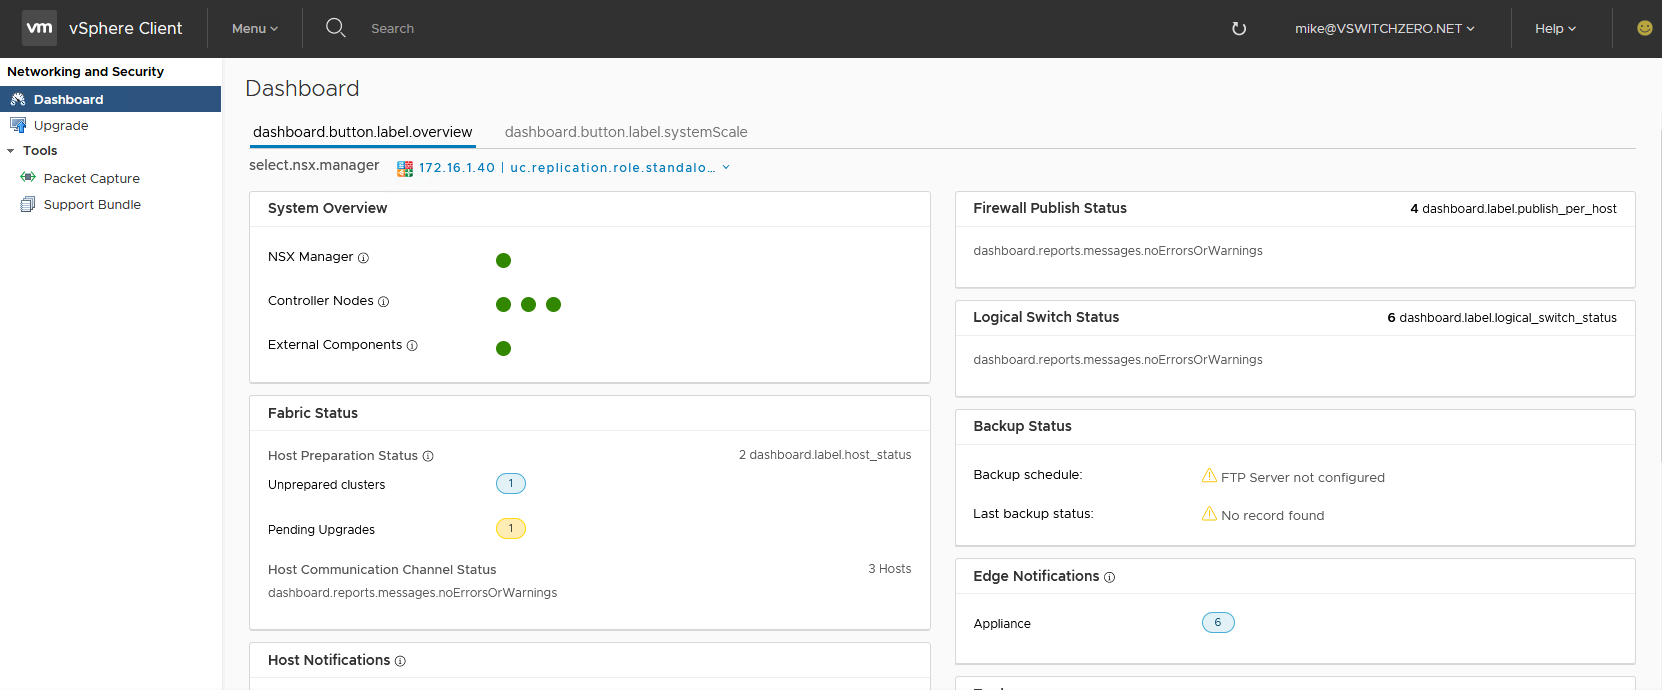This screenshot has height=690, width=1662.
Task: Click info icon next to Edge Notifications
Action: click(x=1109, y=577)
